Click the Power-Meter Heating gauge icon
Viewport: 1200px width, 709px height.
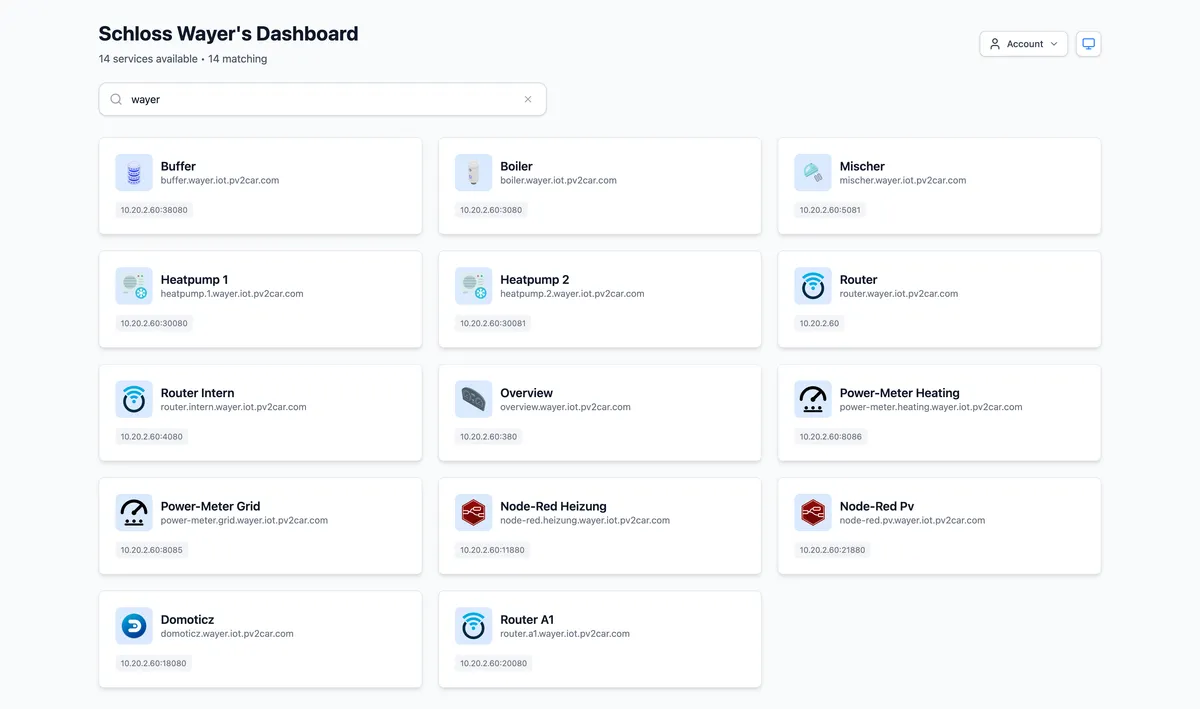coord(813,399)
